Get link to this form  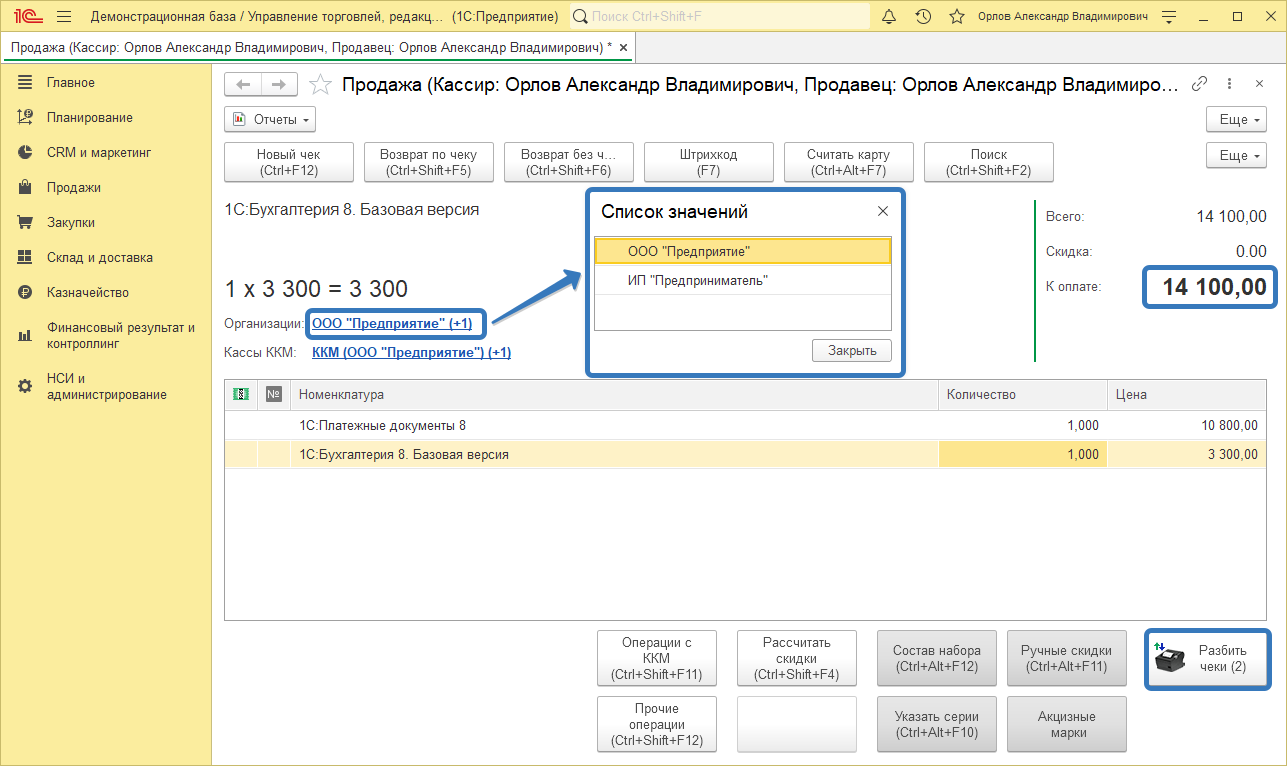click(x=1200, y=84)
